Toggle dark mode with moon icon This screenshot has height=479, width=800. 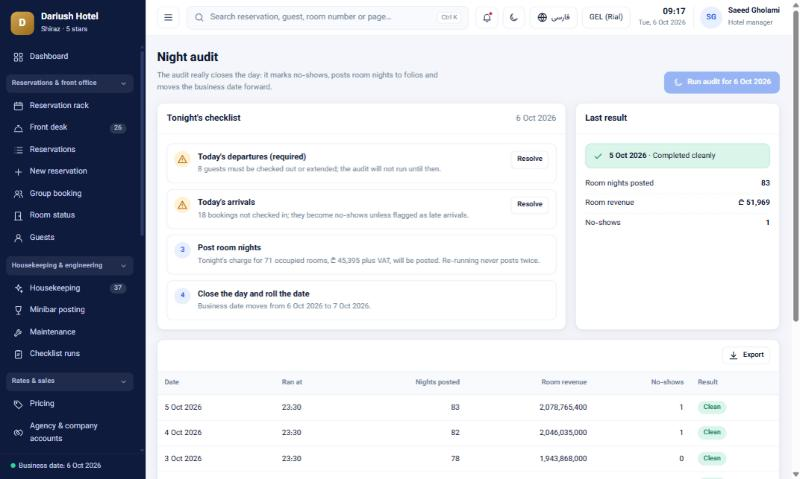coord(513,17)
